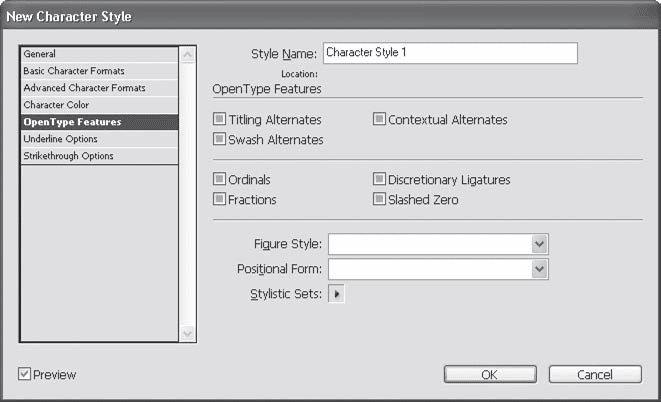The width and height of the screenshot is (661, 402).
Task: Click the category list scroll down arrow
Action: [187, 334]
